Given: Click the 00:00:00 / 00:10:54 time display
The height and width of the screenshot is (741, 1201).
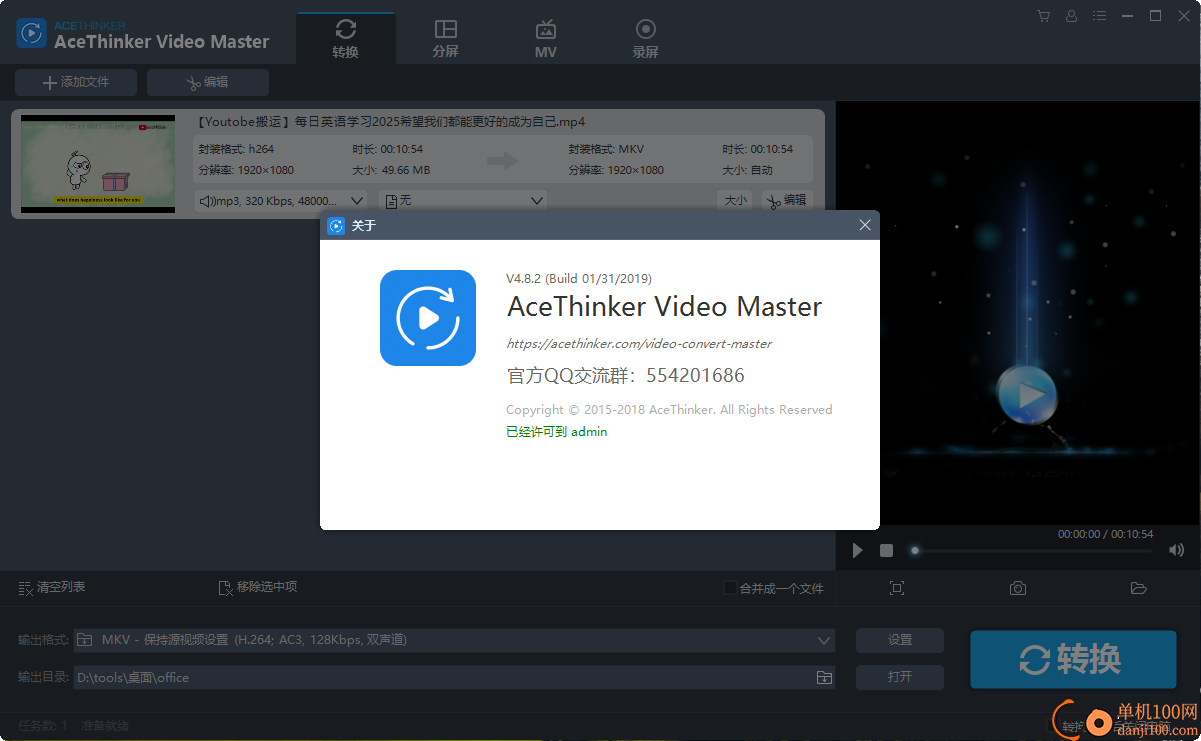Looking at the screenshot, I should pos(1106,534).
